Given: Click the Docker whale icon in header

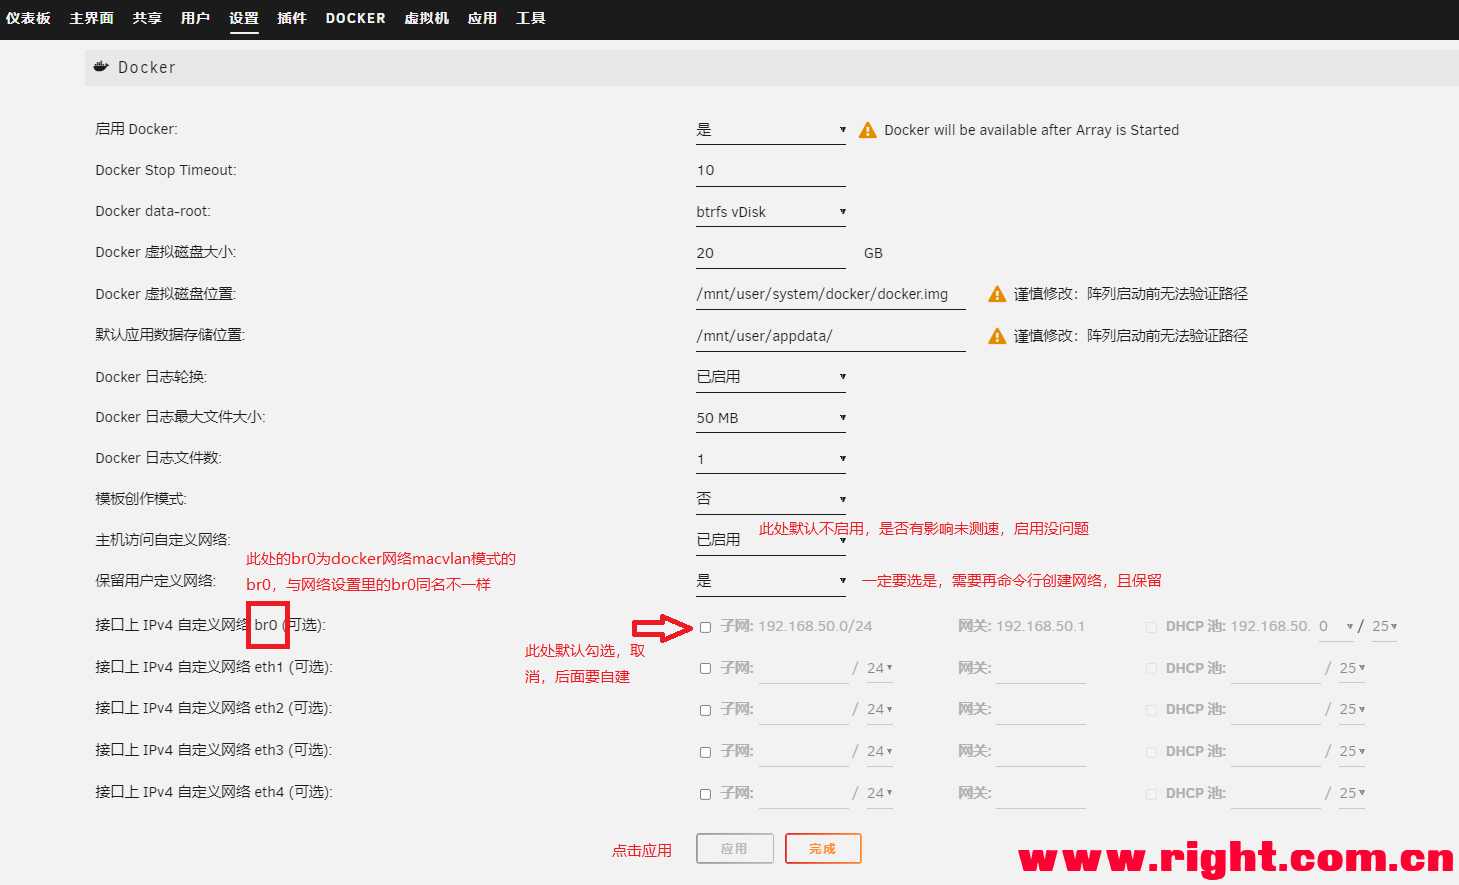Looking at the screenshot, I should [x=101, y=67].
